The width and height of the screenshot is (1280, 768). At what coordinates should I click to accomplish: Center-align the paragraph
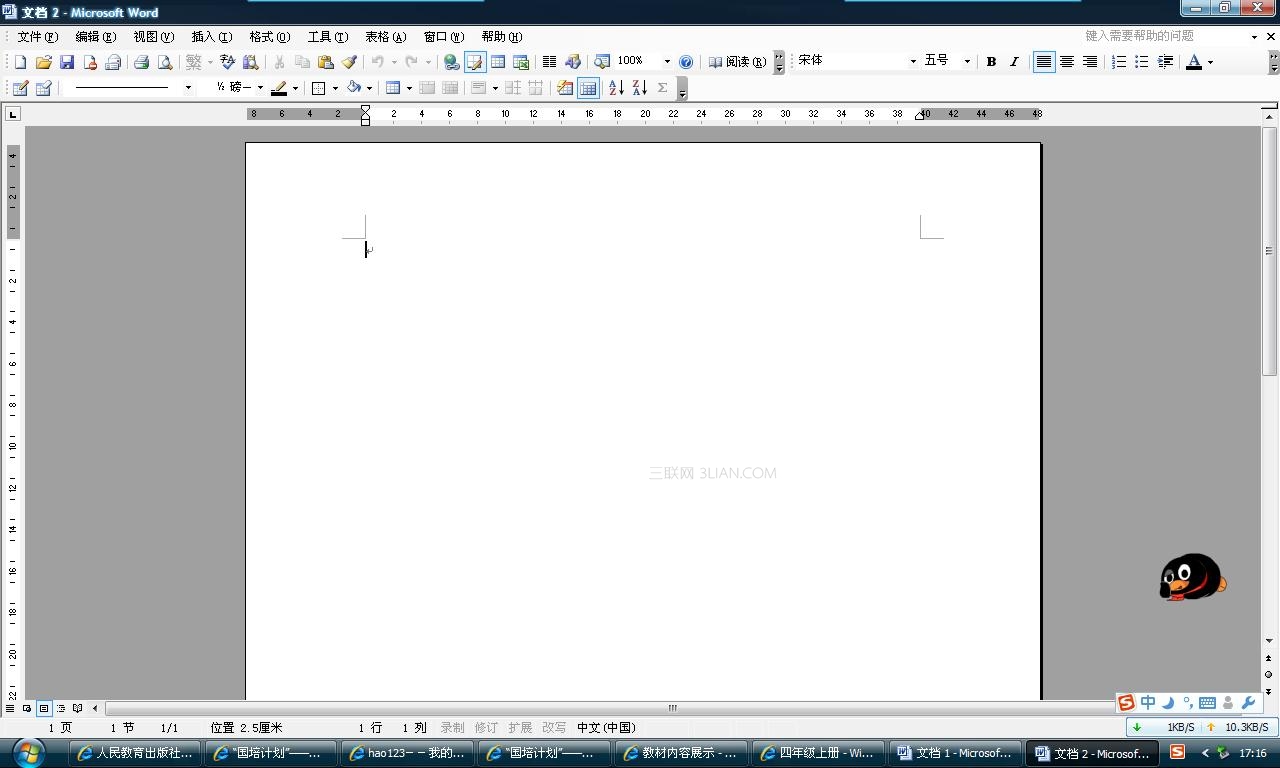(x=1067, y=62)
